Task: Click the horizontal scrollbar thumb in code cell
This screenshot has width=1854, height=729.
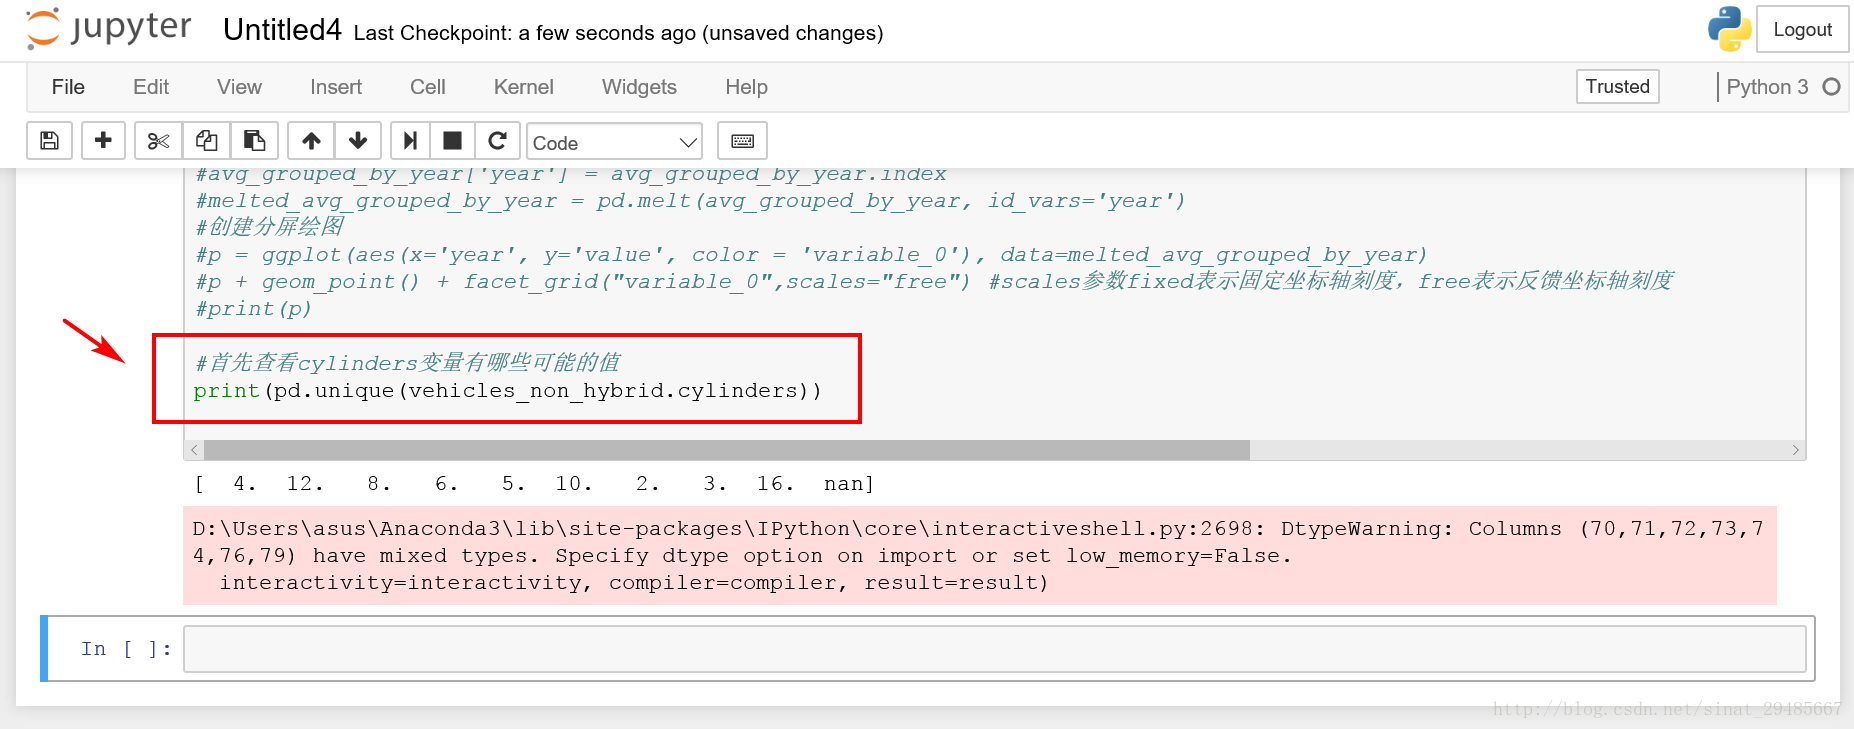Action: 726,450
